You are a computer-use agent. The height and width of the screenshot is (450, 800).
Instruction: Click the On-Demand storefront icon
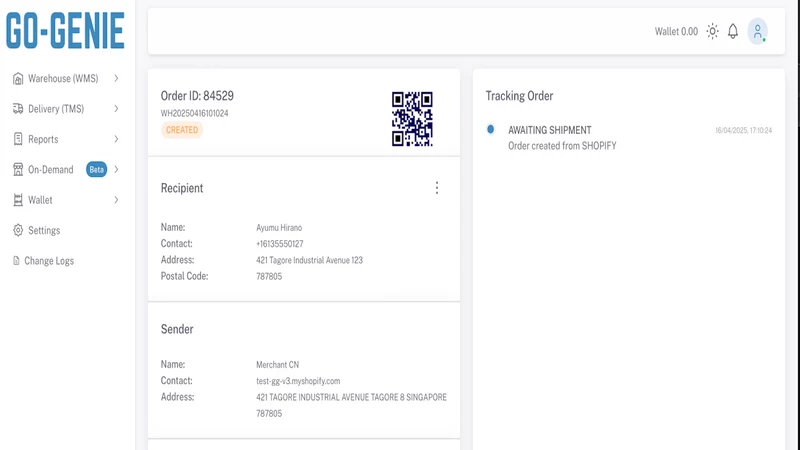tap(18, 169)
